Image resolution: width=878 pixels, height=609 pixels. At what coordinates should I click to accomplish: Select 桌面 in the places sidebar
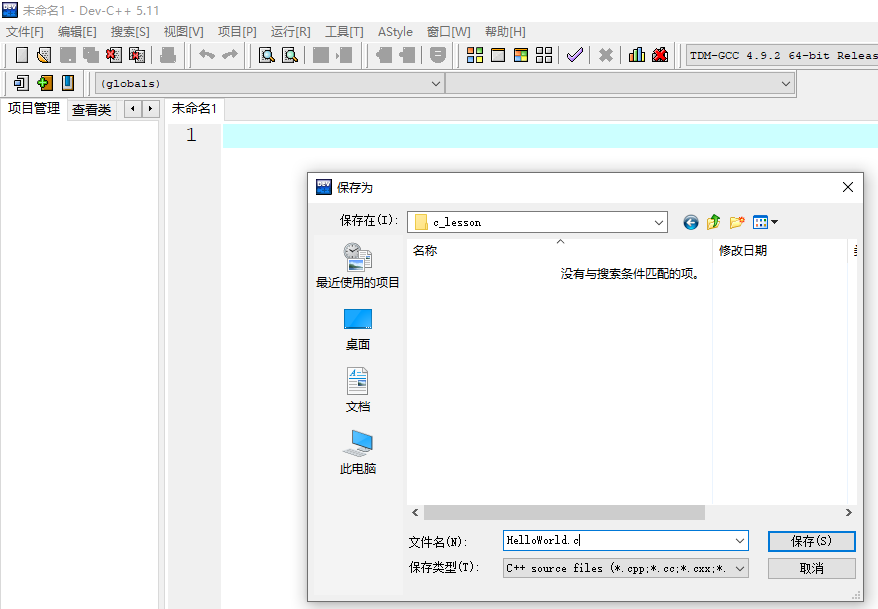358,329
